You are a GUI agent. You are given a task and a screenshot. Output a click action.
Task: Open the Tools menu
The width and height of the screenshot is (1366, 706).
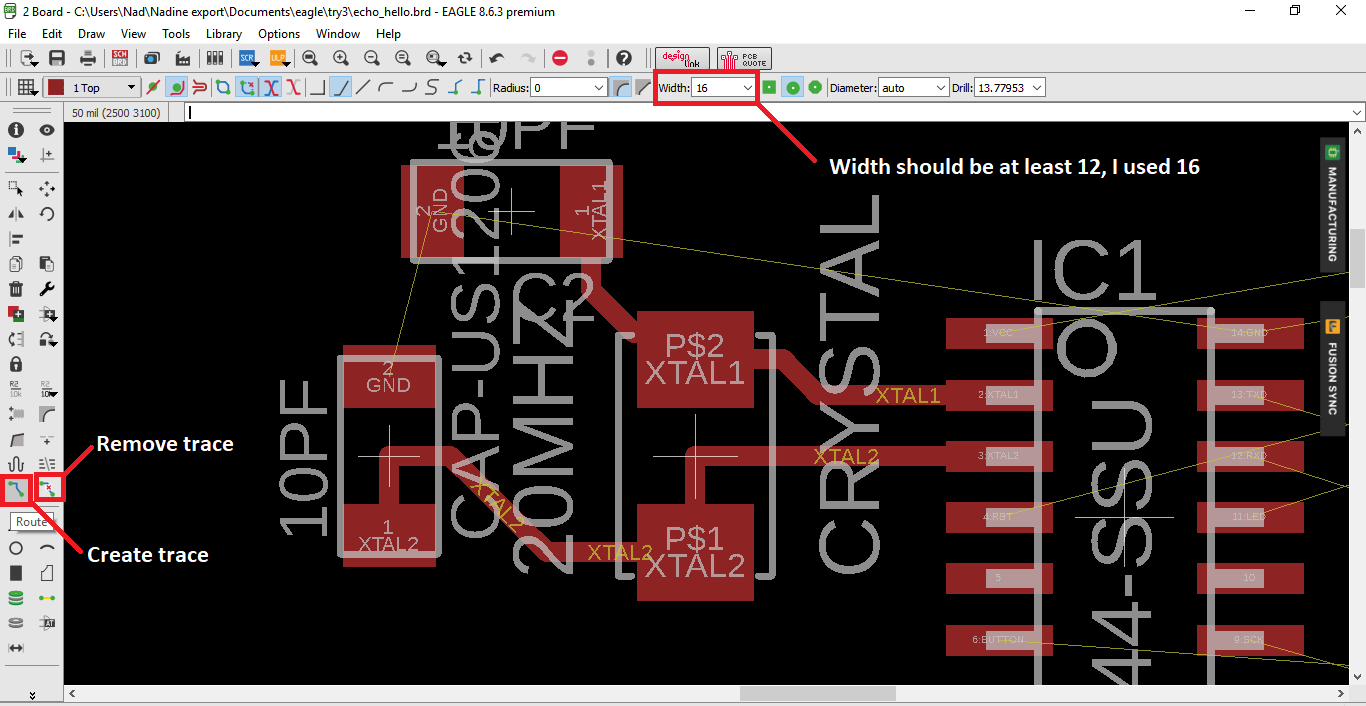point(176,34)
